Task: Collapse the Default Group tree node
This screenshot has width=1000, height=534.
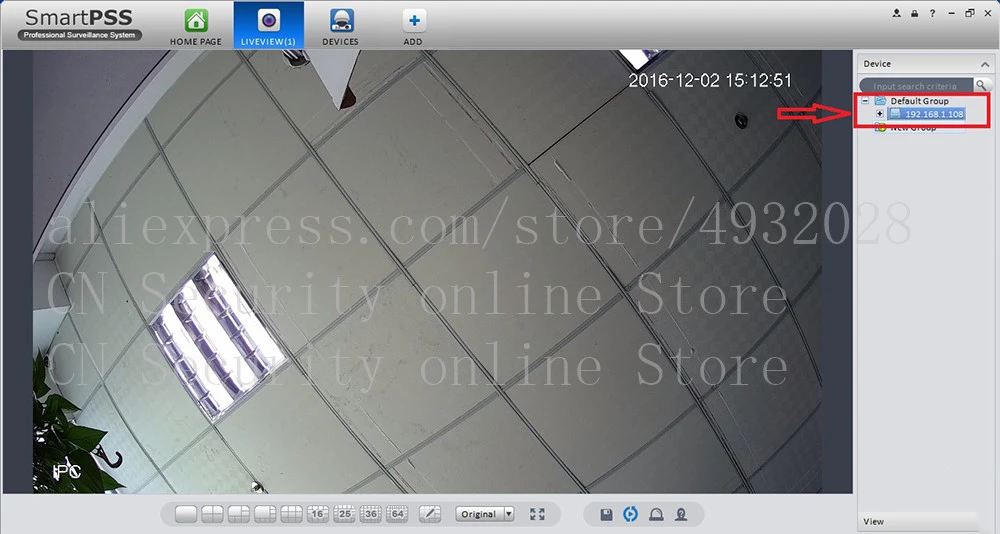Action: (x=865, y=101)
